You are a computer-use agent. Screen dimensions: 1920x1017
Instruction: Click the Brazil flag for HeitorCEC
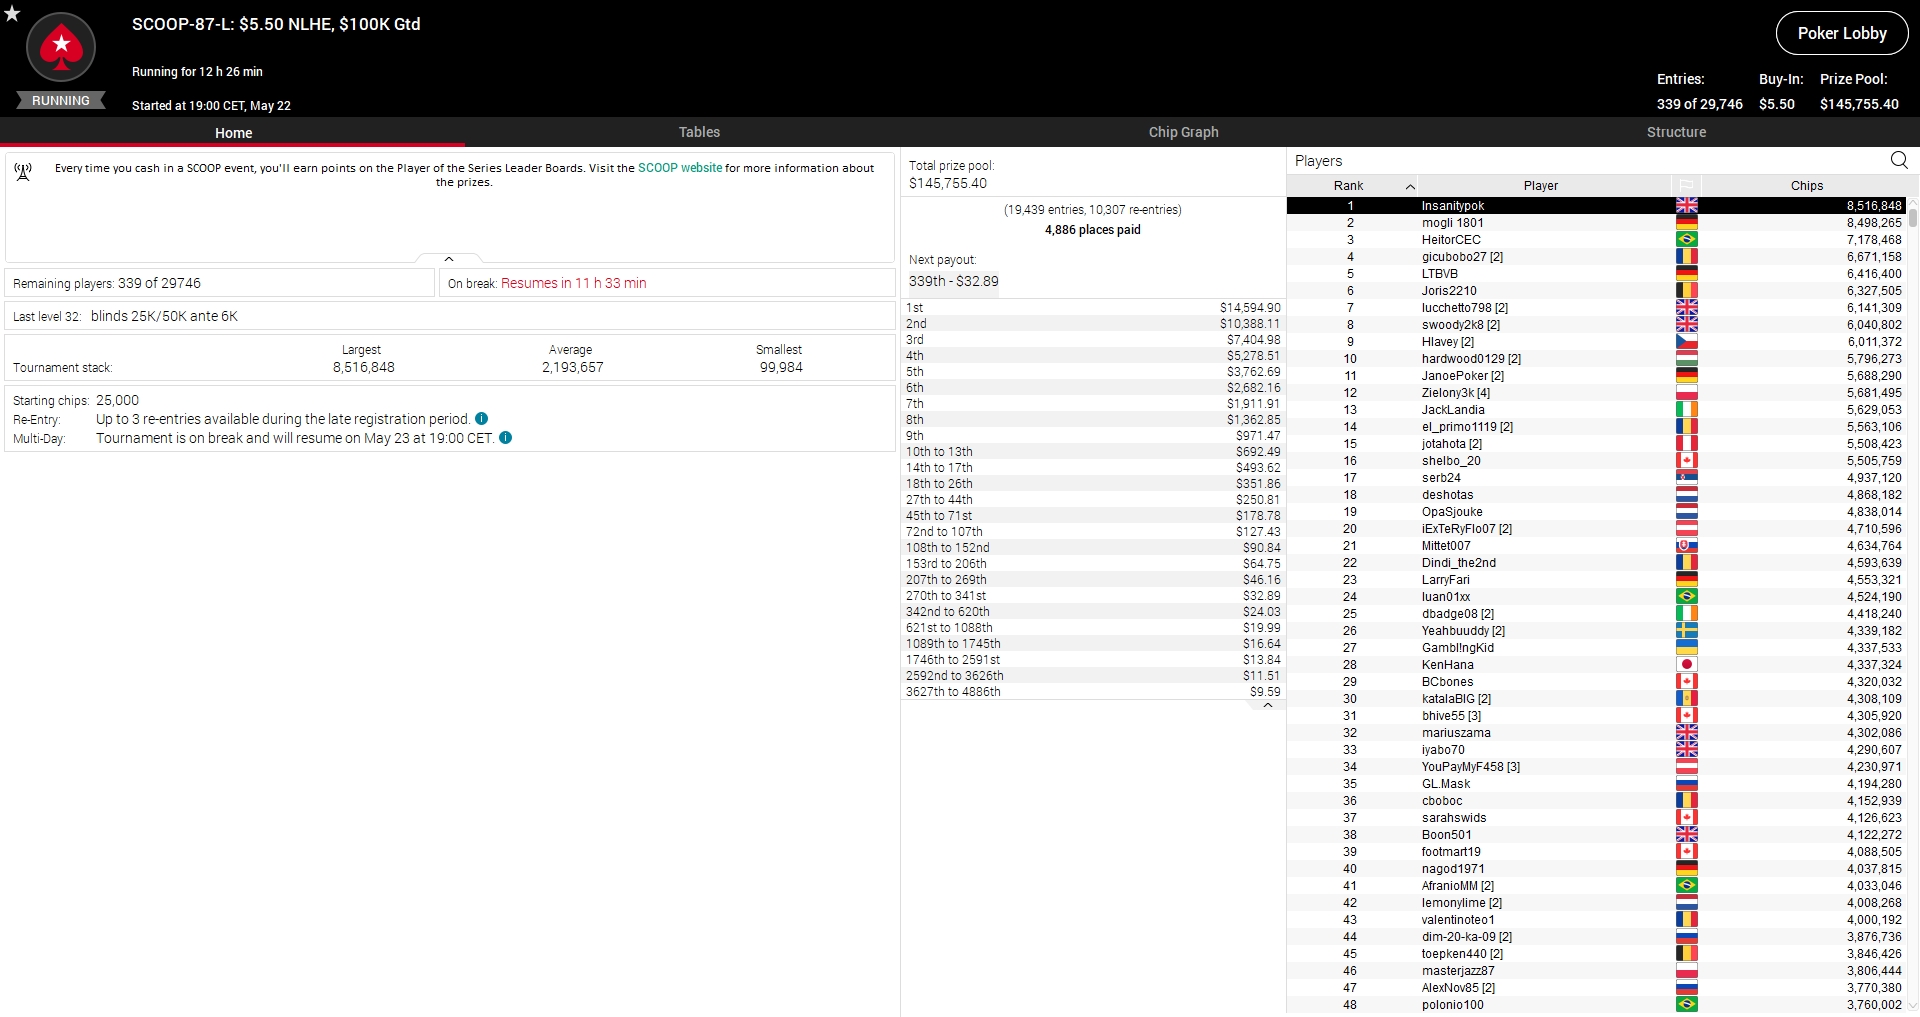1686,240
